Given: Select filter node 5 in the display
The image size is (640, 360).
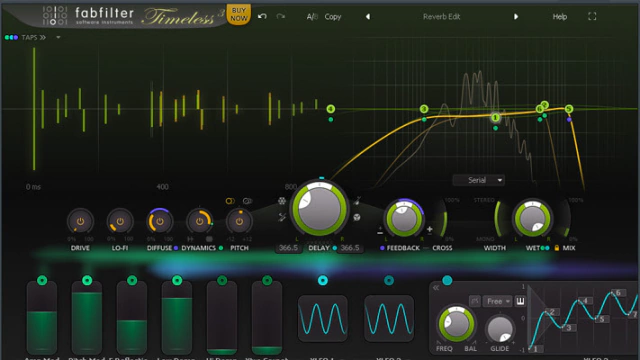Looking at the screenshot, I should (569, 109).
